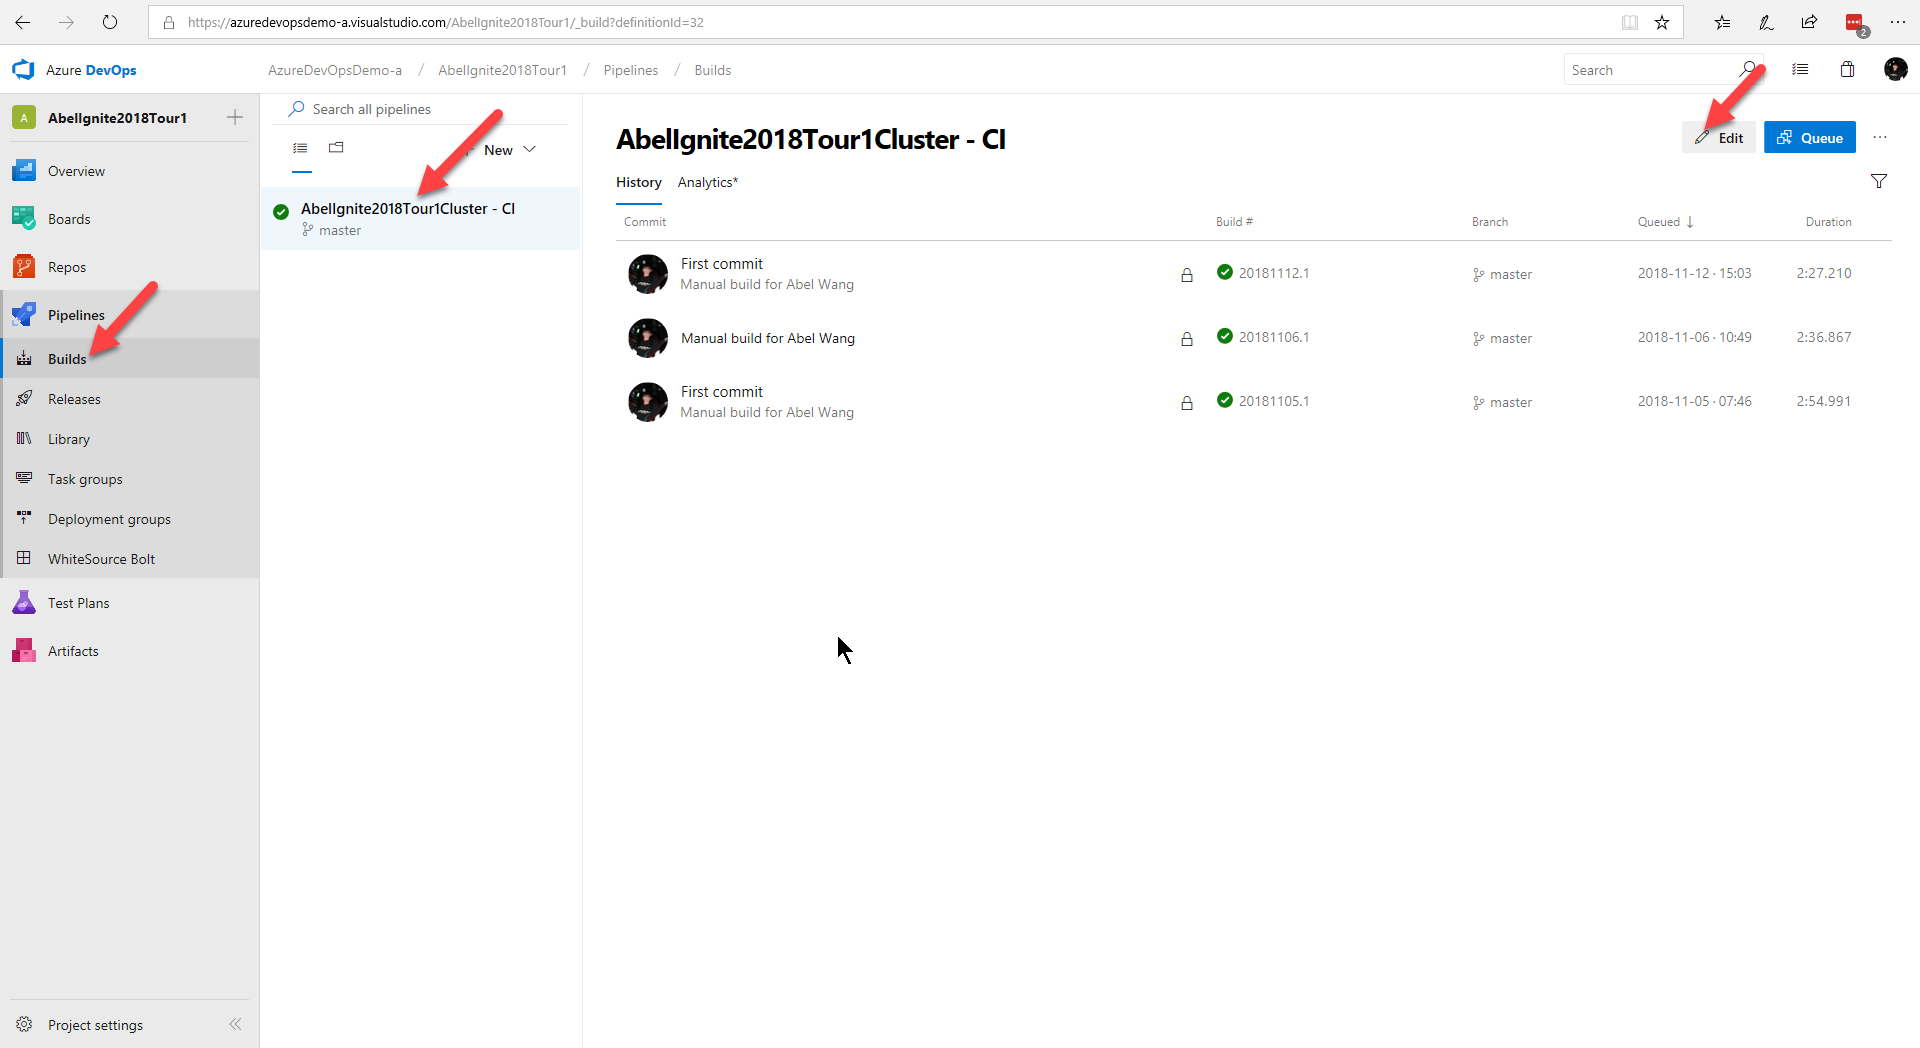Open browser reading view icon
This screenshot has width=1920, height=1048.
click(x=1630, y=22)
